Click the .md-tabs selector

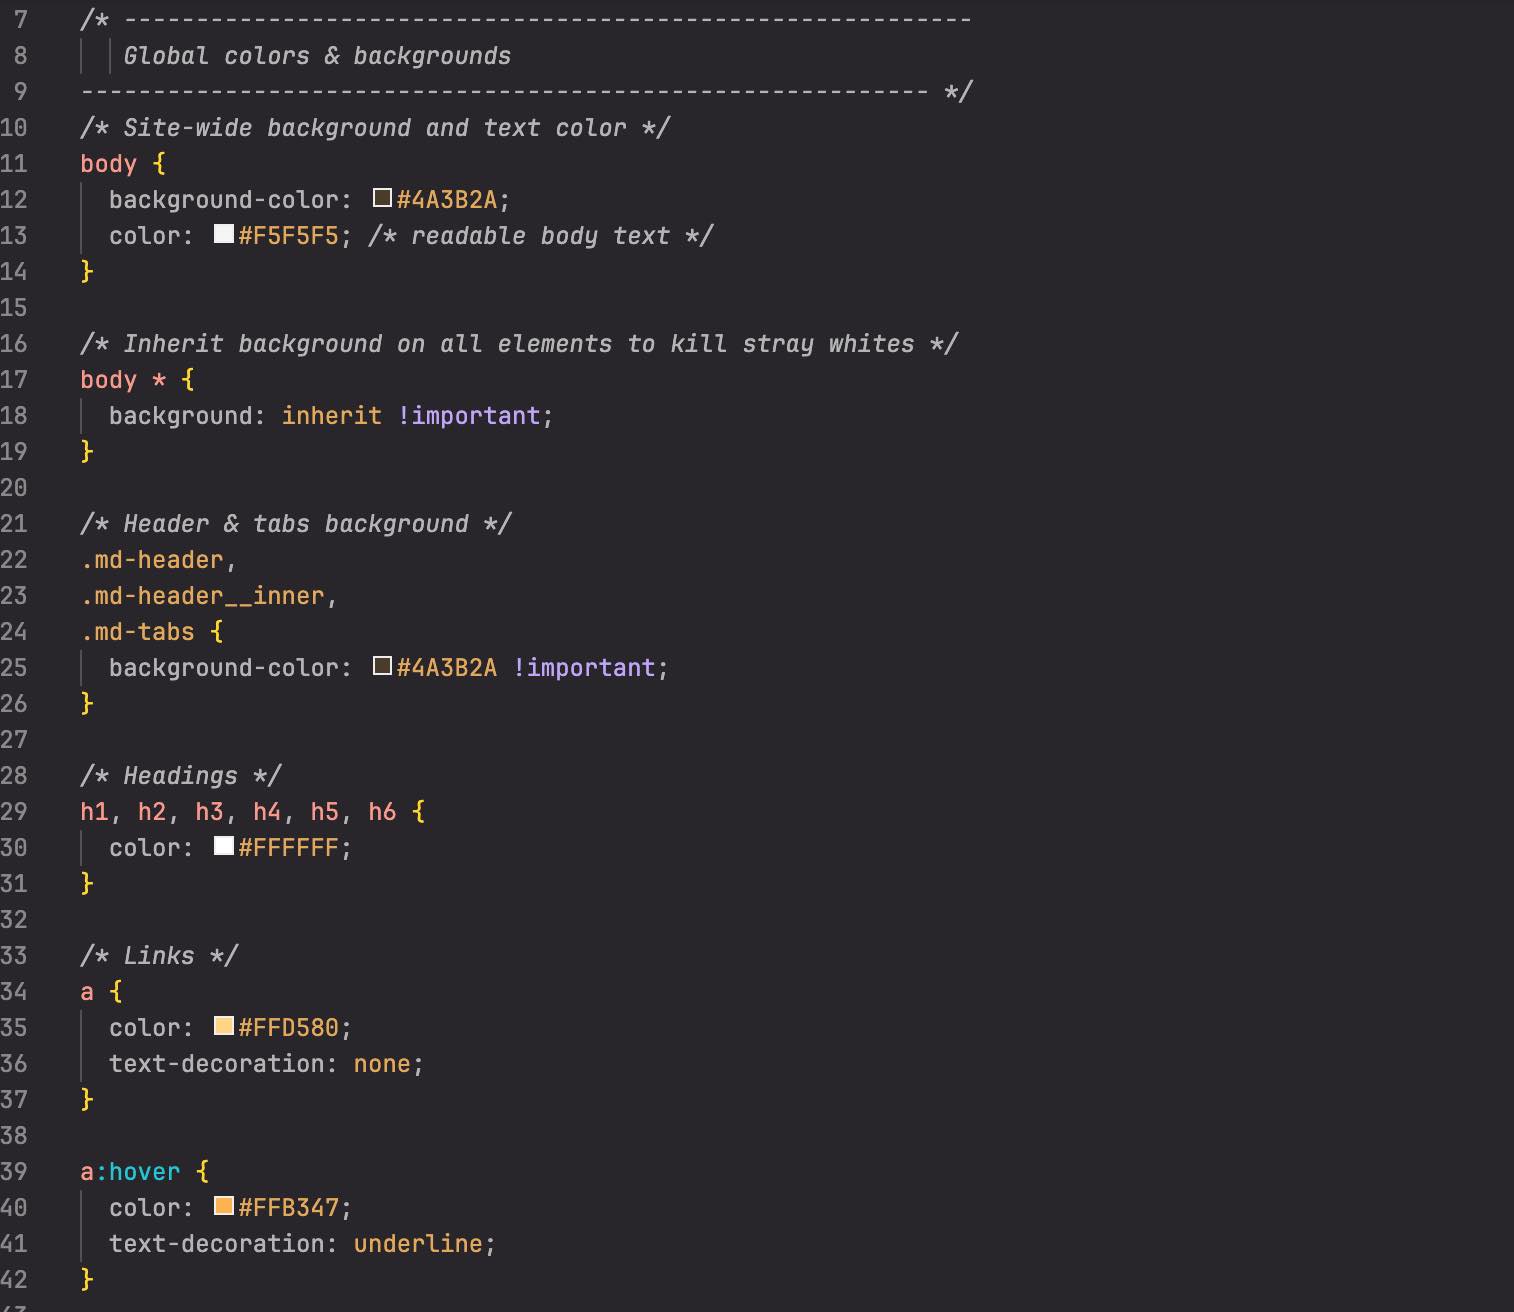(x=138, y=632)
